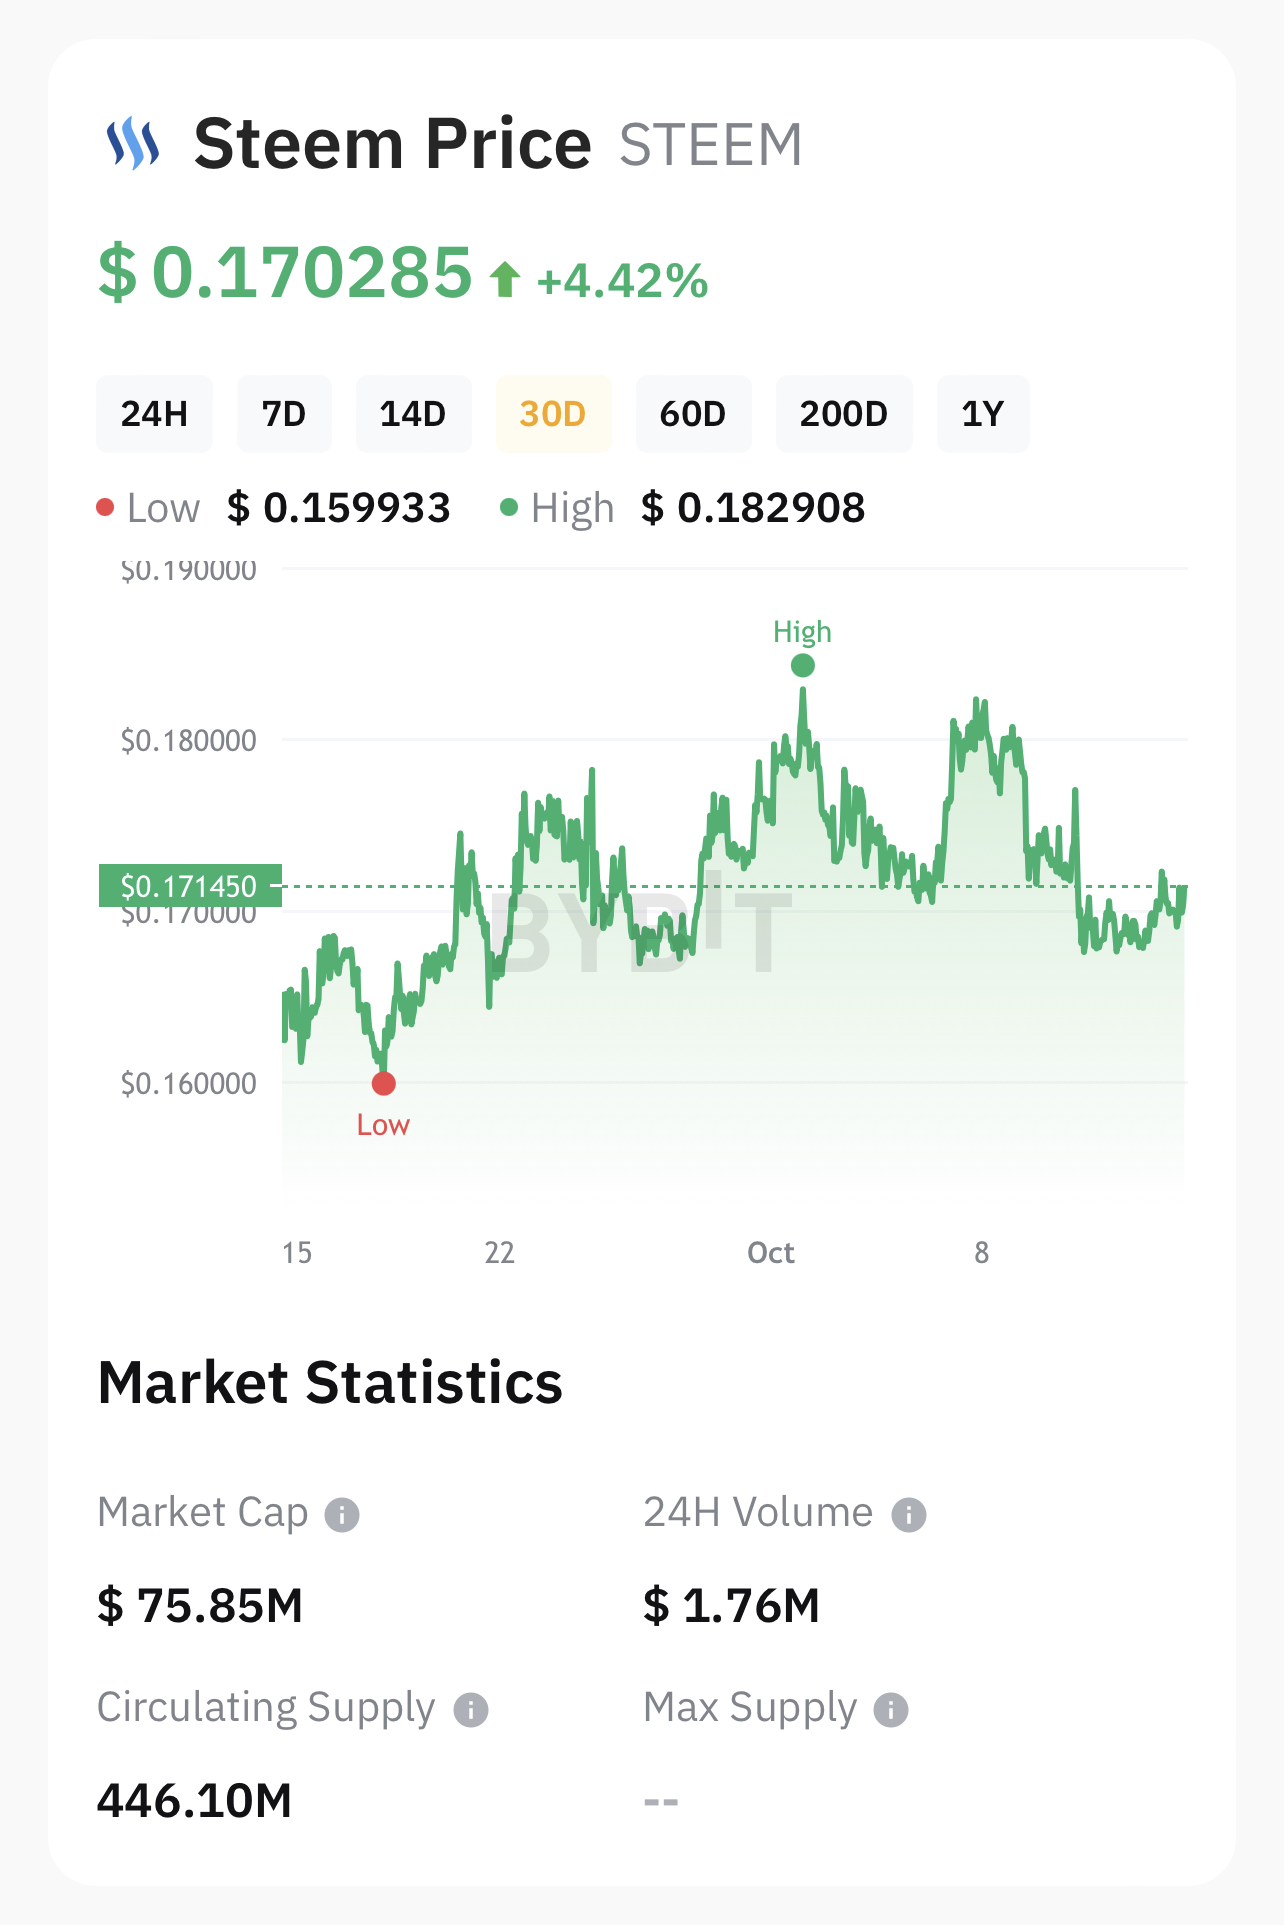Click the Circulating Supply info icon
Image resolution: width=1284 pixels, height=1925 pixels.
[x=471, y=1710]
